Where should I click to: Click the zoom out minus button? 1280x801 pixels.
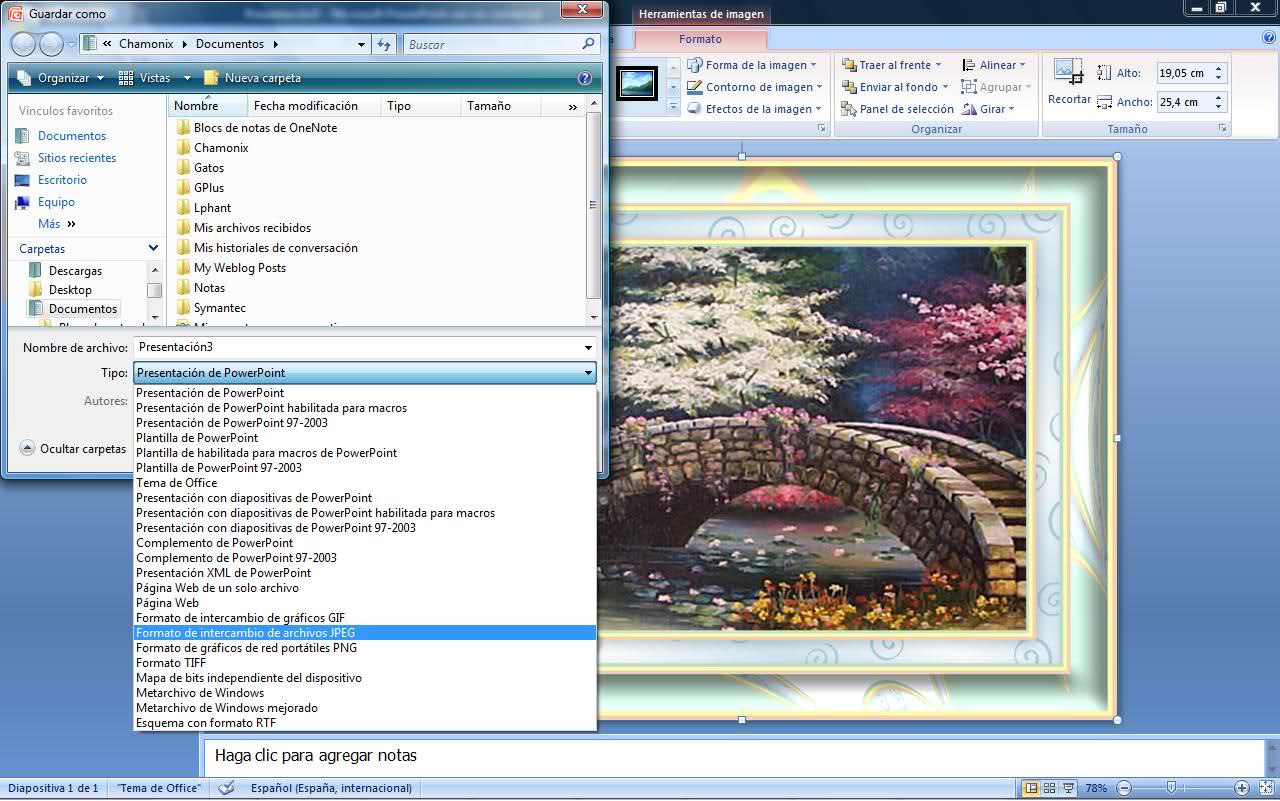pyautogui.click(x=1124, y=788)
